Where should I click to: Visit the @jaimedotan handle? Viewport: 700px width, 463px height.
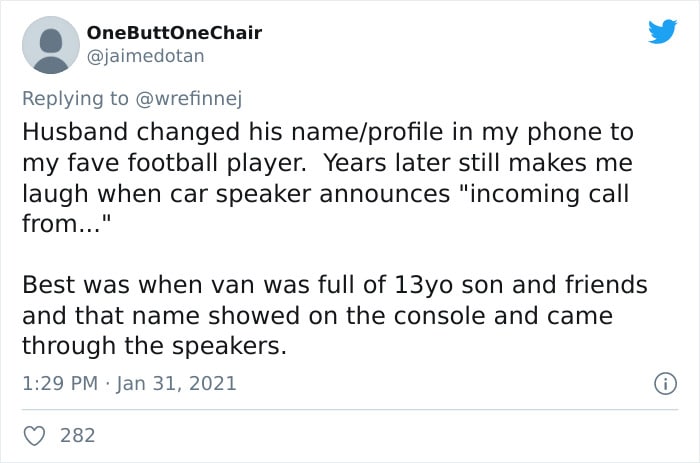(146, 56)
